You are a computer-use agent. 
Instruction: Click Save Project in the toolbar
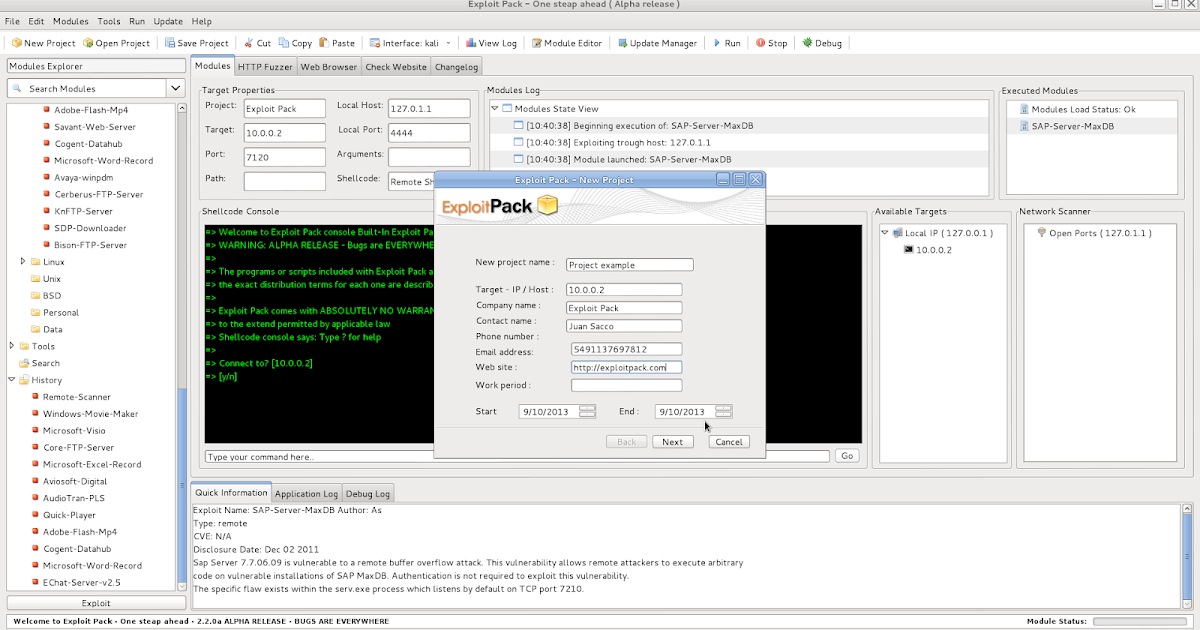click(197, 43)
